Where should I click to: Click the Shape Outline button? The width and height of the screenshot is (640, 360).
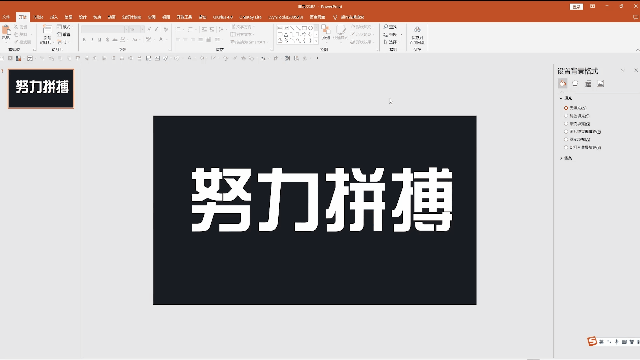pos(361,34)
